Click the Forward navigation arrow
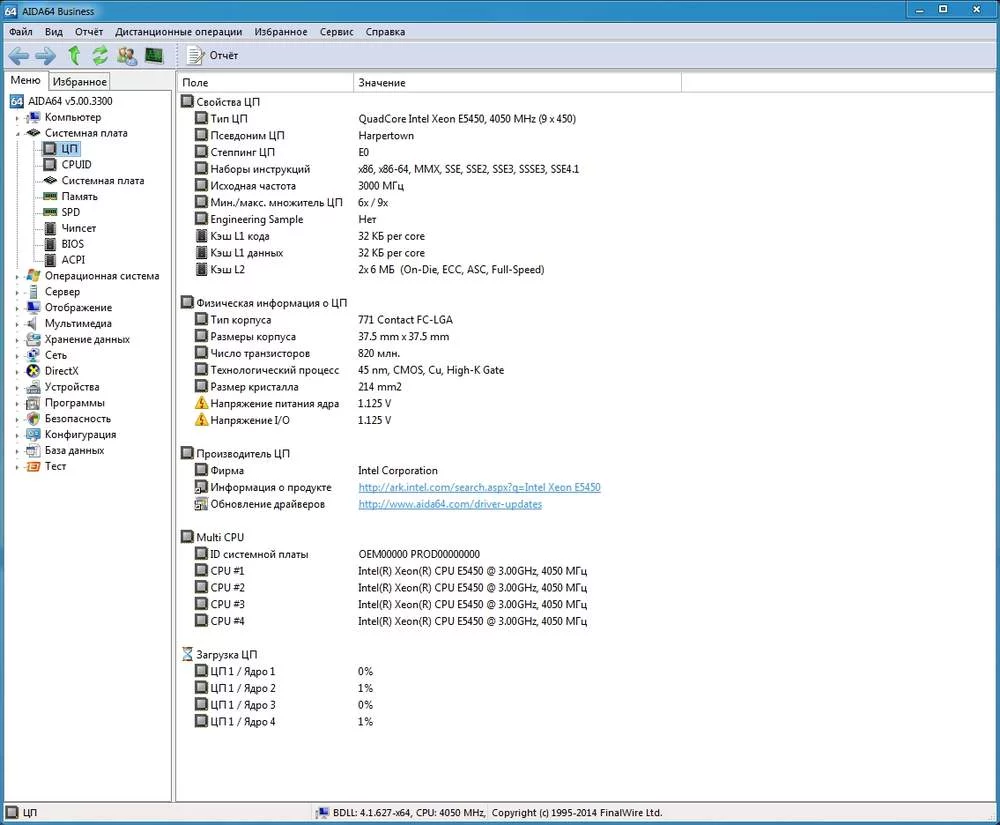The height and width of the screenshot is (825, 1000). [x=45, y=56]
